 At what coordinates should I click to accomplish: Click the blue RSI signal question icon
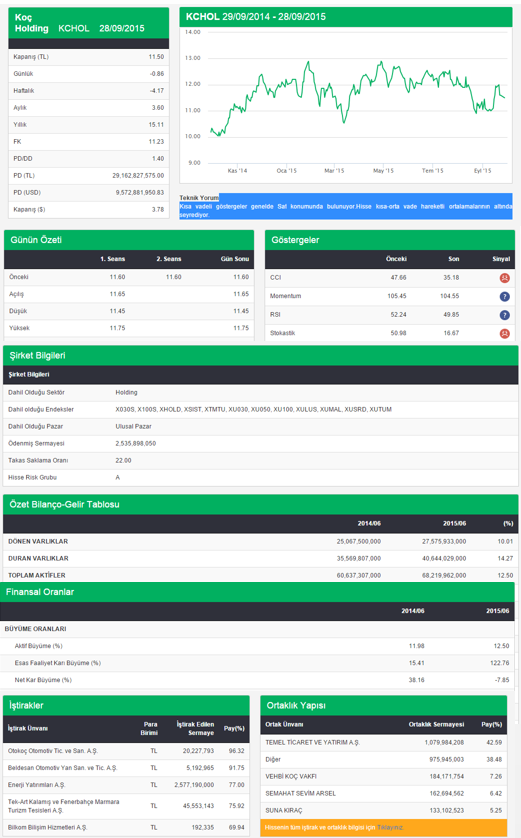click(x=504, y=315)
